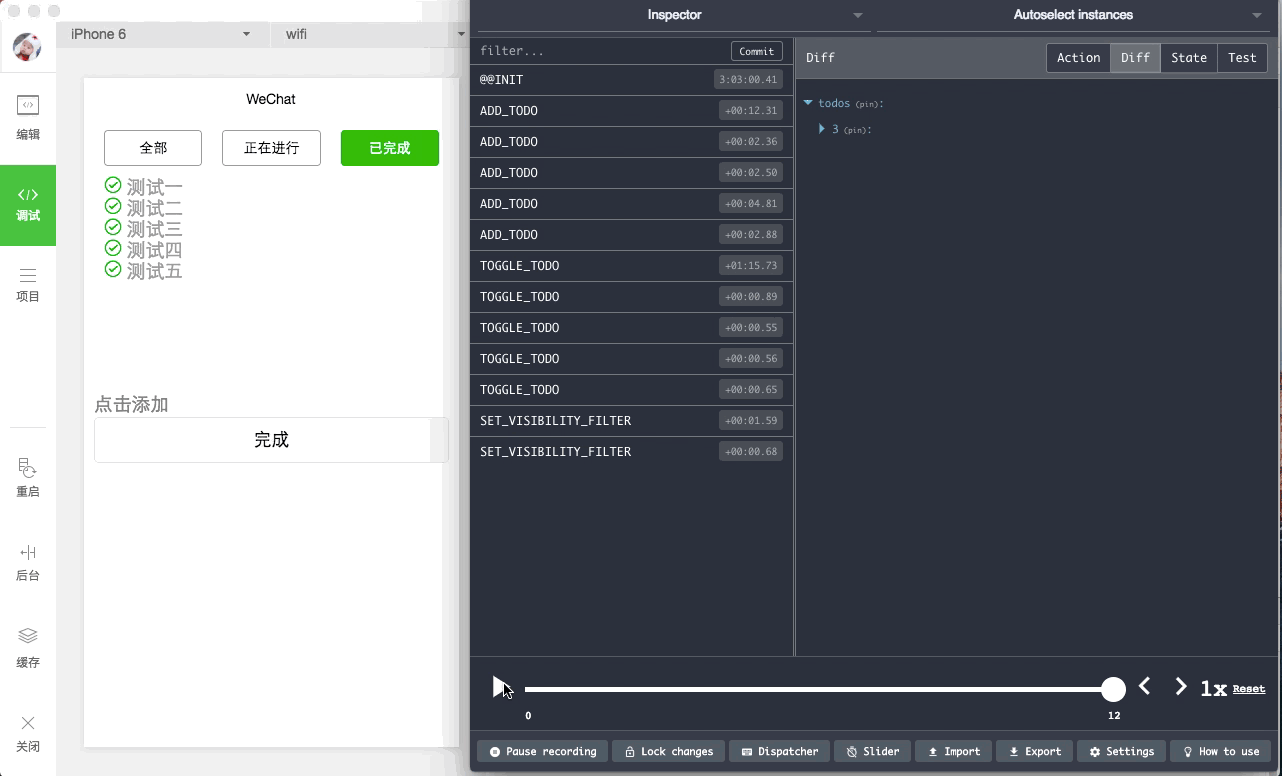1282x776 pixels.
Task: Click the Commit button
Action: coord(756,51)
